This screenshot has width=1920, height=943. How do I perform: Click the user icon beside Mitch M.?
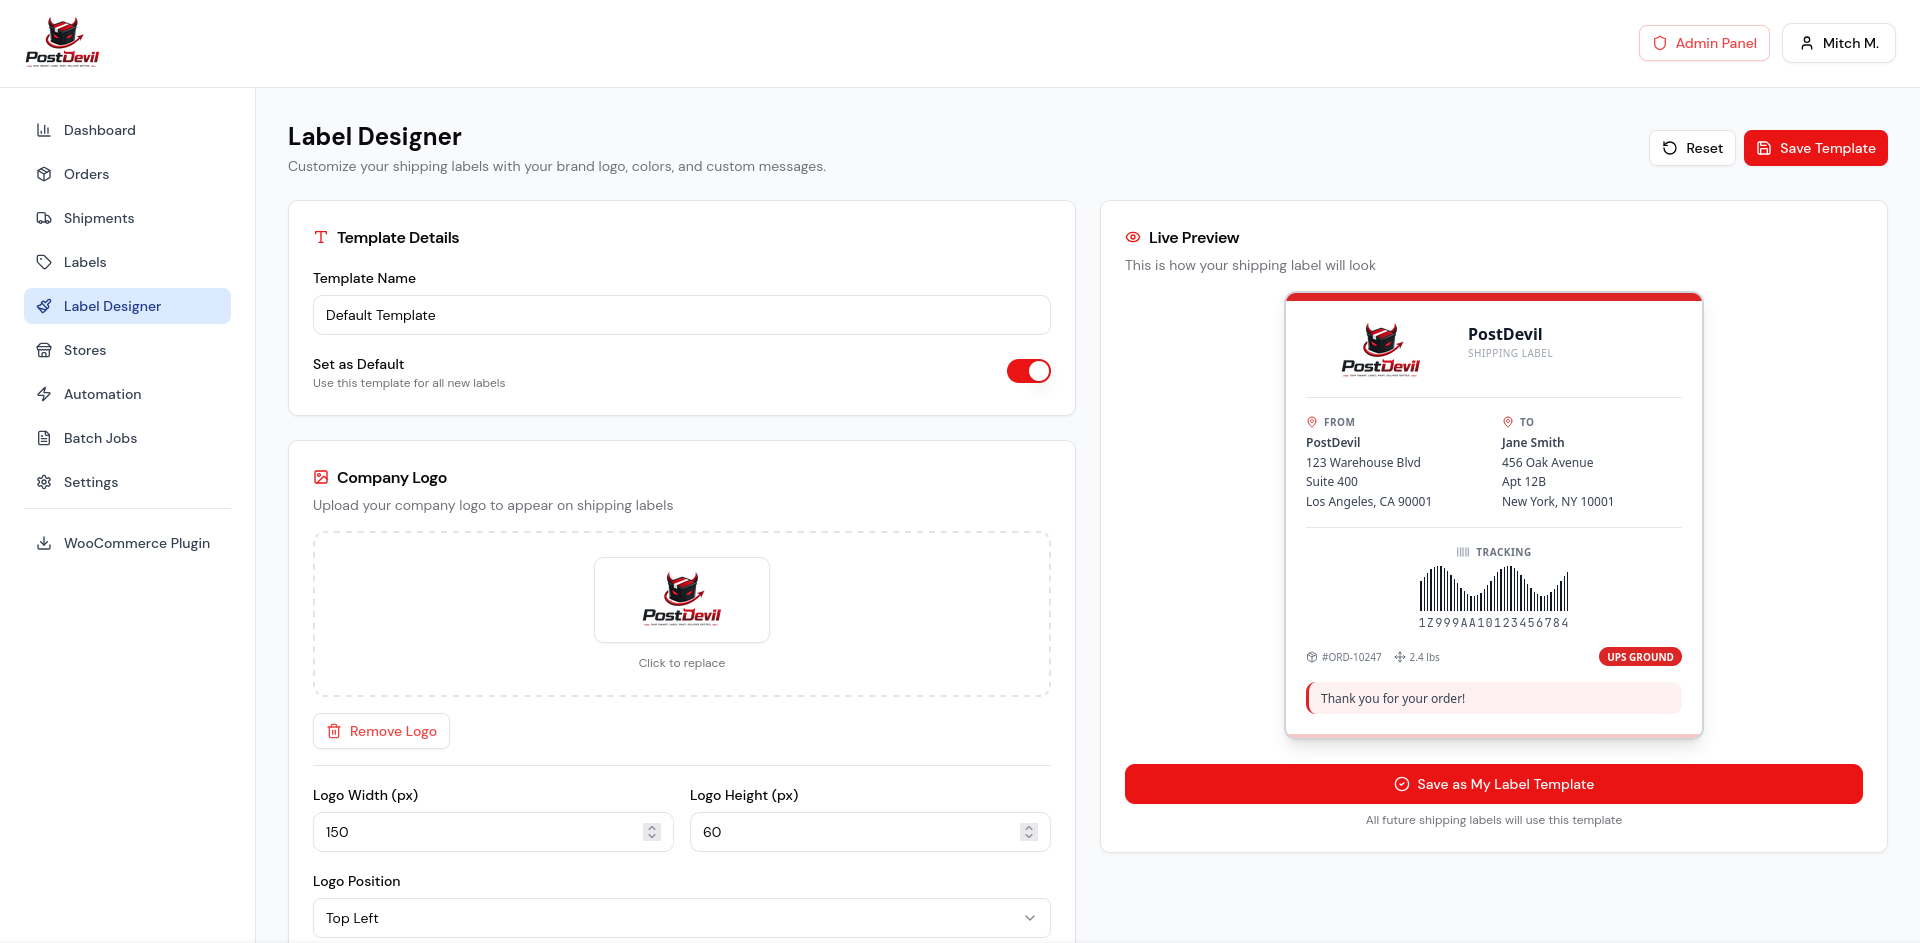click(1807, 43)
